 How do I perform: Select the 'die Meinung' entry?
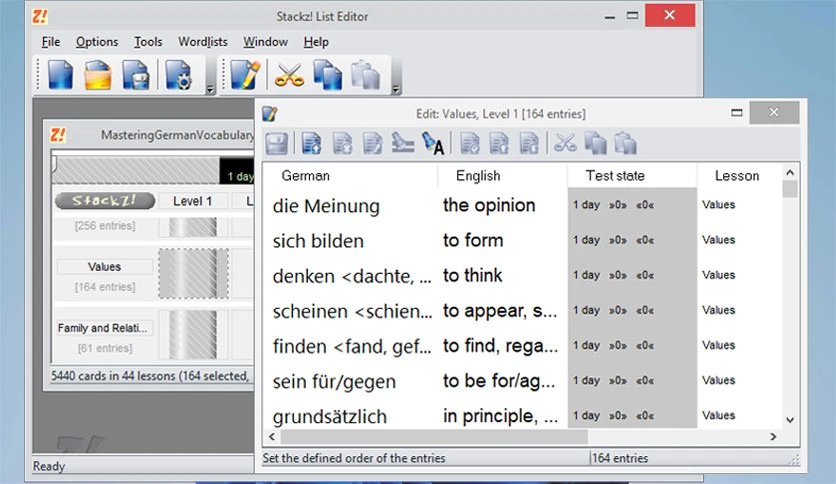[326, 206]
